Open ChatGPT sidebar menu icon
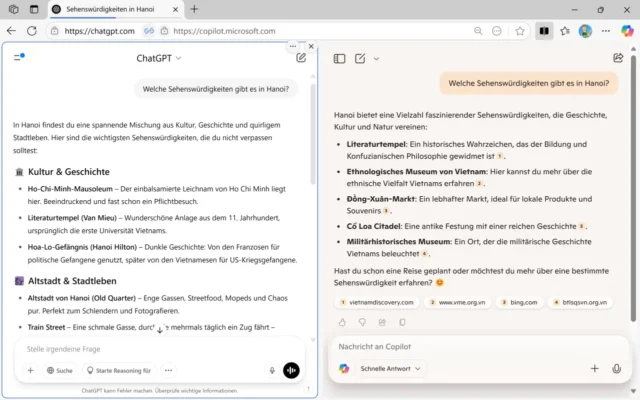Image resolution: width=640 pixels, height=400 pixels. point(19,57)
